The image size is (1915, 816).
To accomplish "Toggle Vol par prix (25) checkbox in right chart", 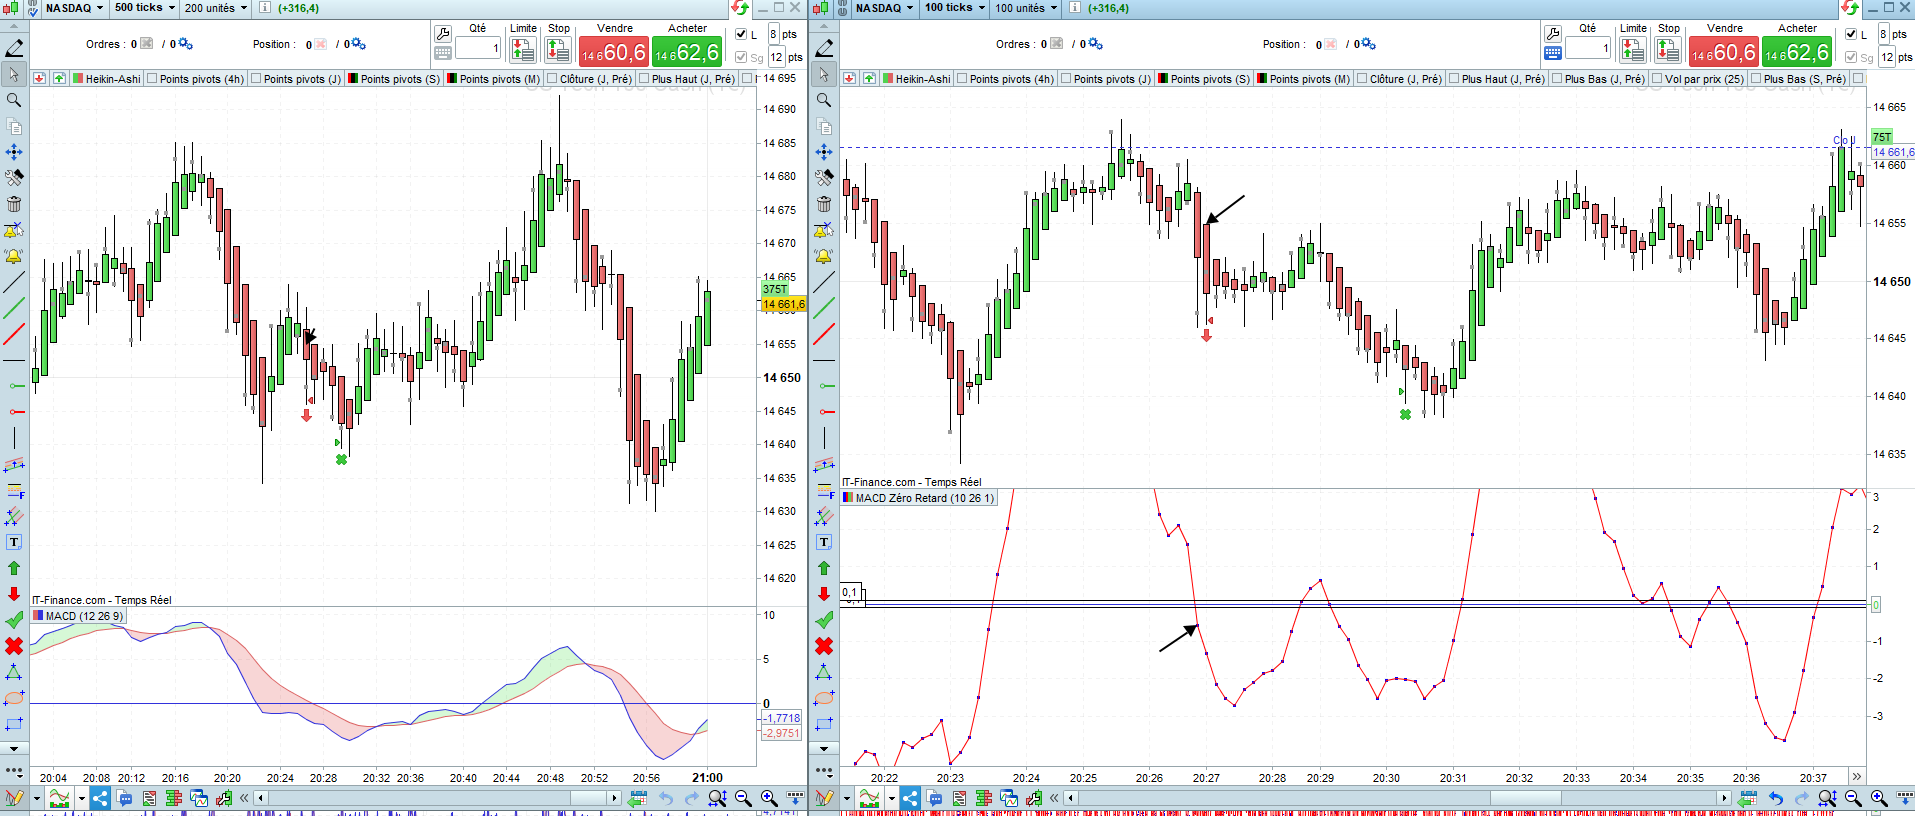I will (x=1657, y=79).
